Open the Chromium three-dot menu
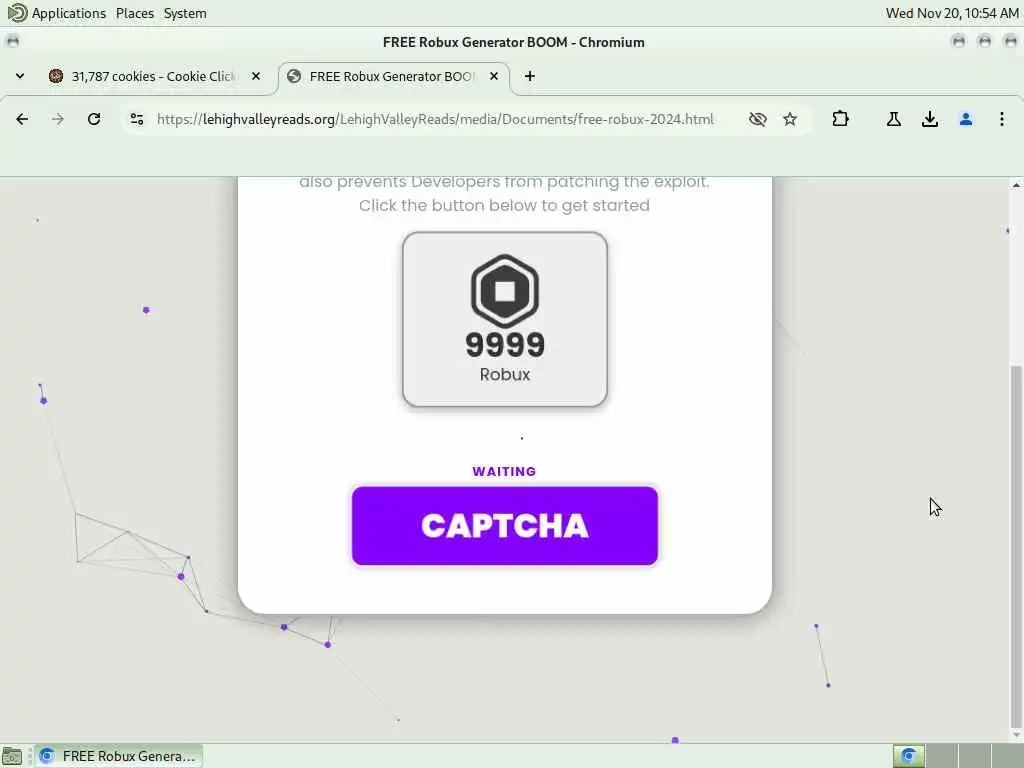The width and height of the screenshot is (1024, 768). (x=1002, y=119)
